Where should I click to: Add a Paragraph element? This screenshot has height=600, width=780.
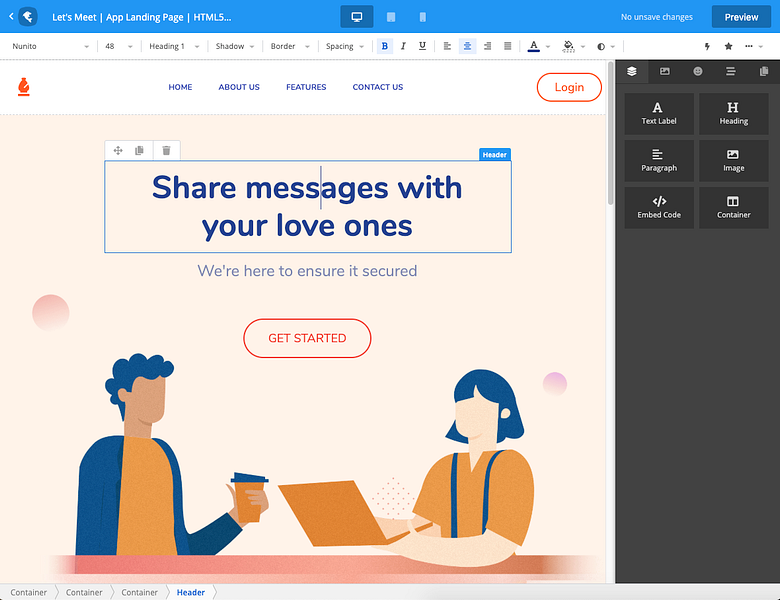[659, 160]
